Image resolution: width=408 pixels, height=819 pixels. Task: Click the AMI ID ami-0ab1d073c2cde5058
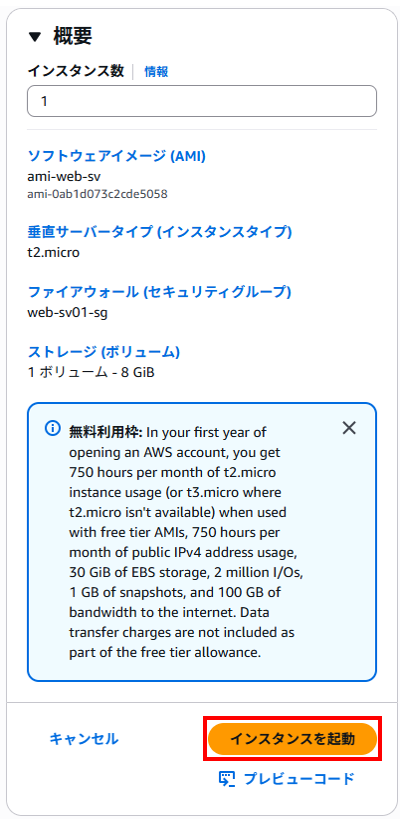97,194
